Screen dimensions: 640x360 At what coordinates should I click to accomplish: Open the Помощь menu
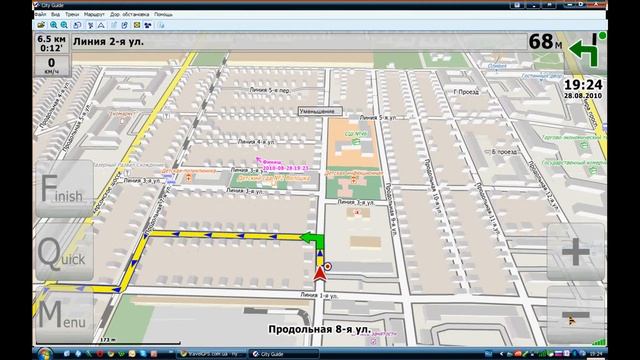point(163,14)
